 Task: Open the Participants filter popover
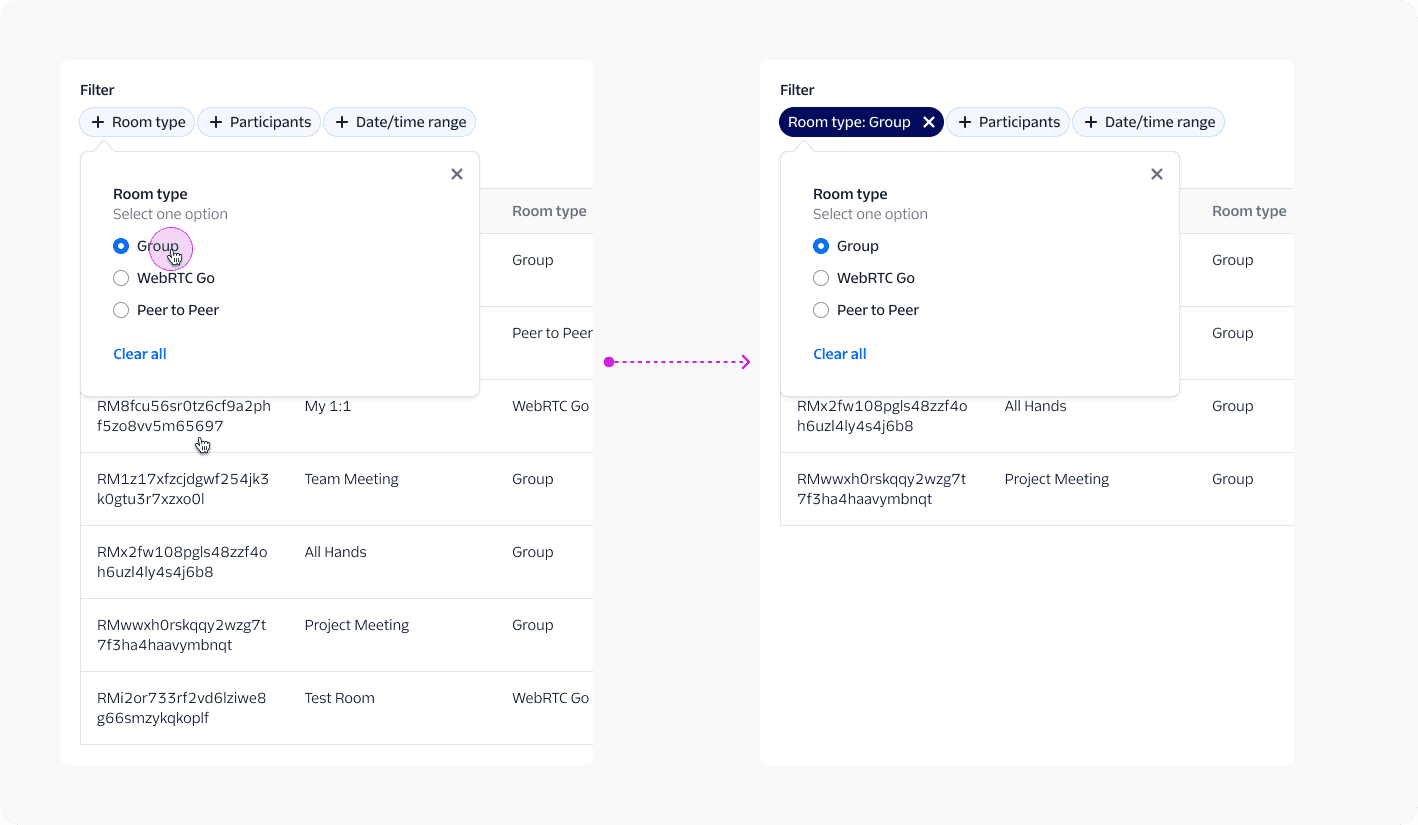click(x=259, y=121)
